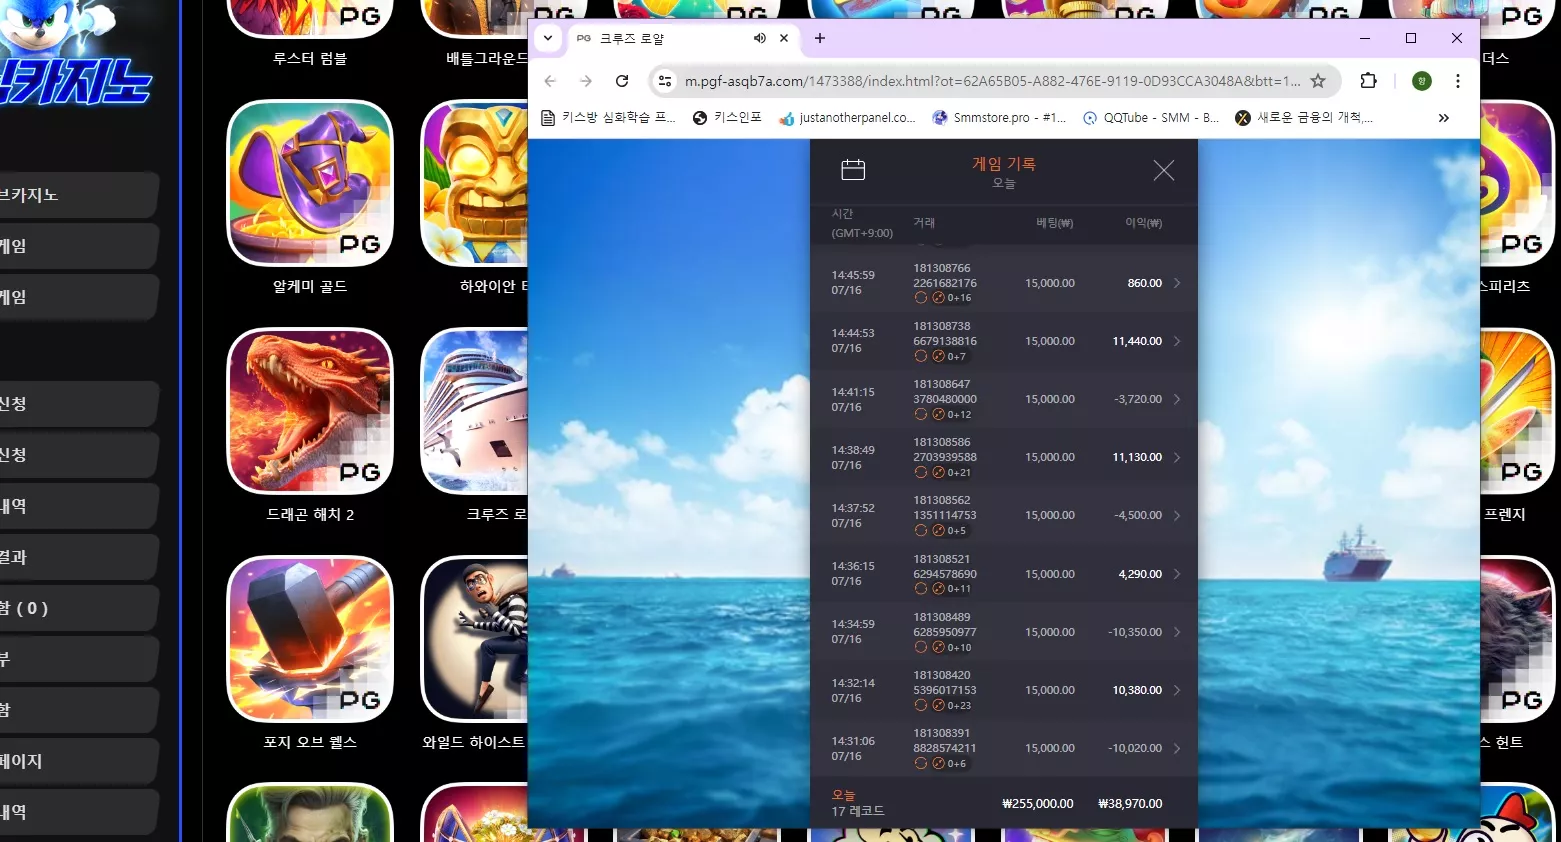
Task: Show more bookmarks with the overflow chevron
Action: tap(1443, 118)
